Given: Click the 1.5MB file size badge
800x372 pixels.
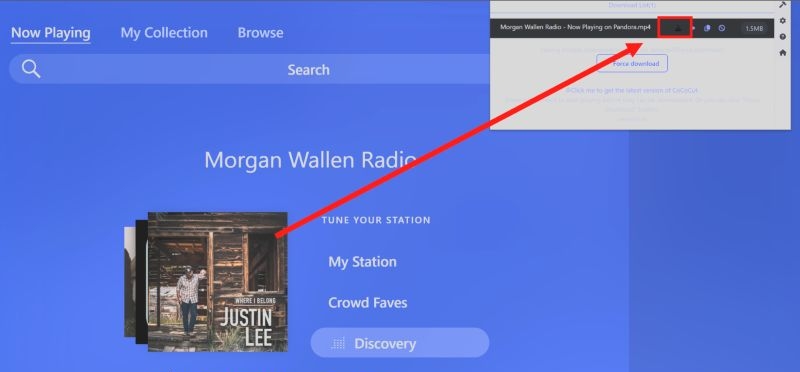Looking at the screenshot, I should coord(754,29).
